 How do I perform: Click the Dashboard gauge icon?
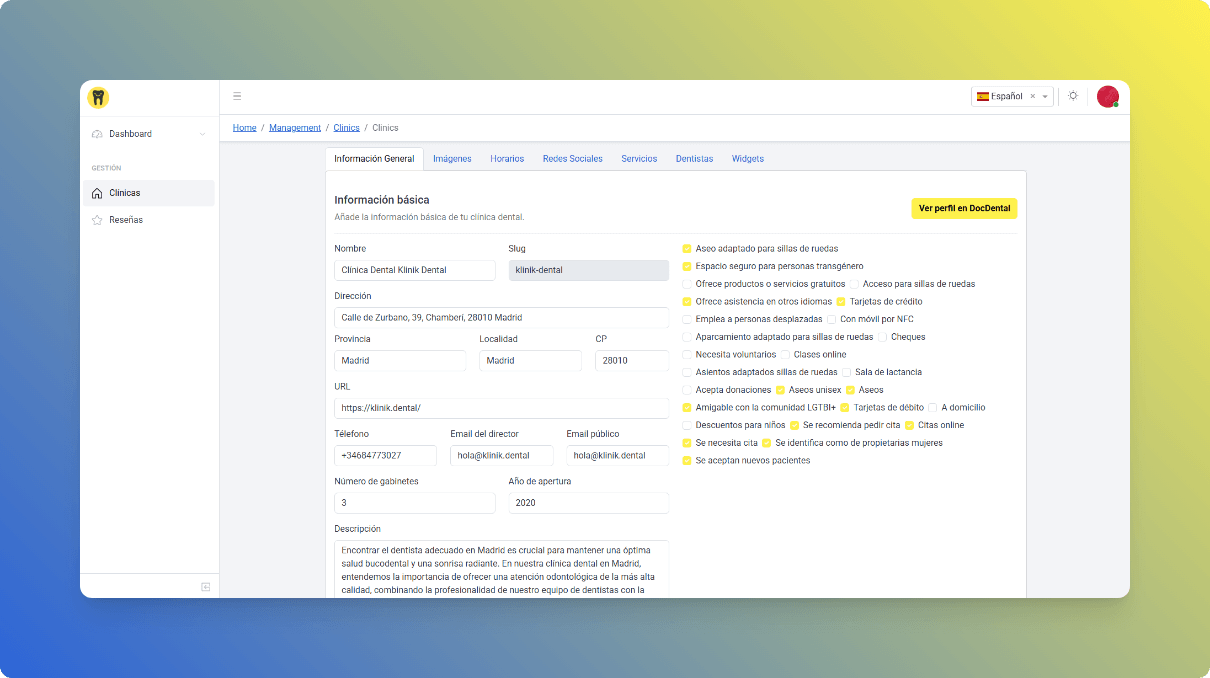[x=97, y=134]
